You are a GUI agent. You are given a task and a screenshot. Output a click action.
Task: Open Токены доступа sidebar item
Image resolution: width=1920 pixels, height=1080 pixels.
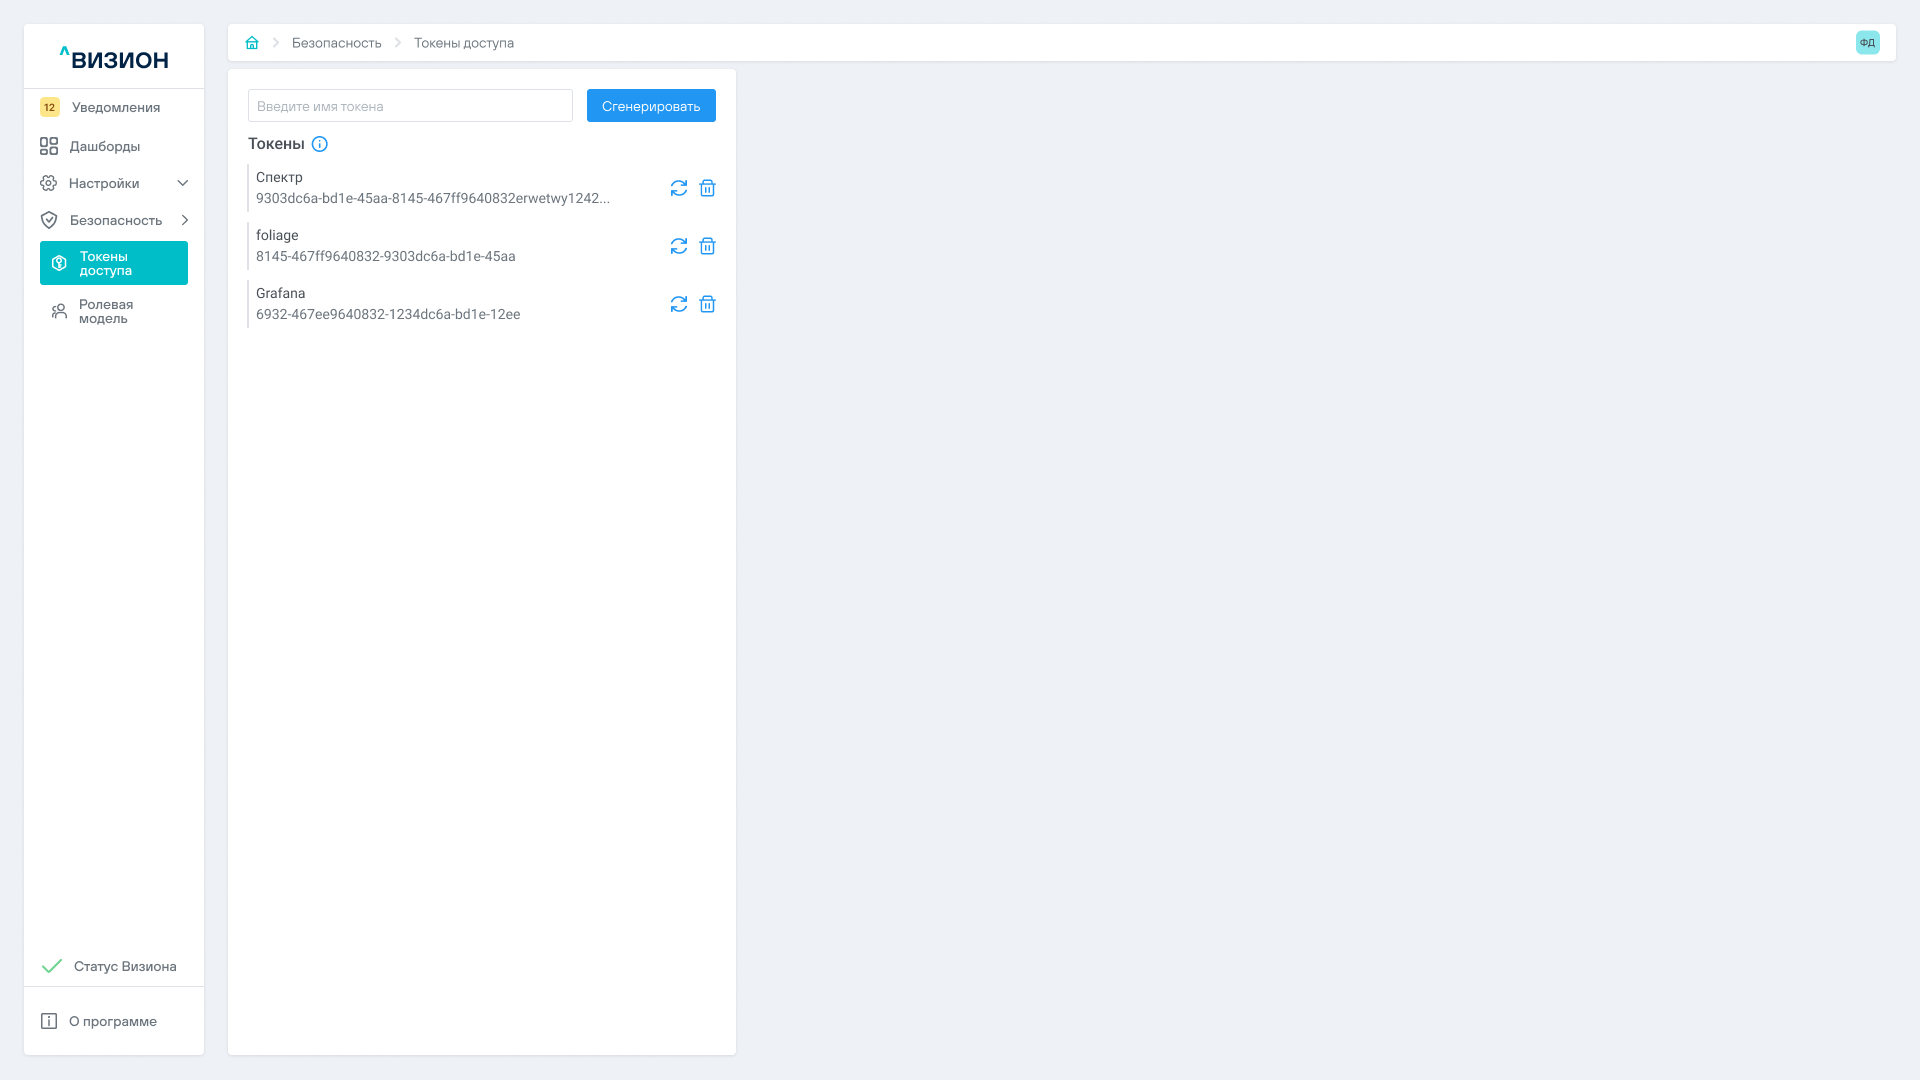(114, 263)
